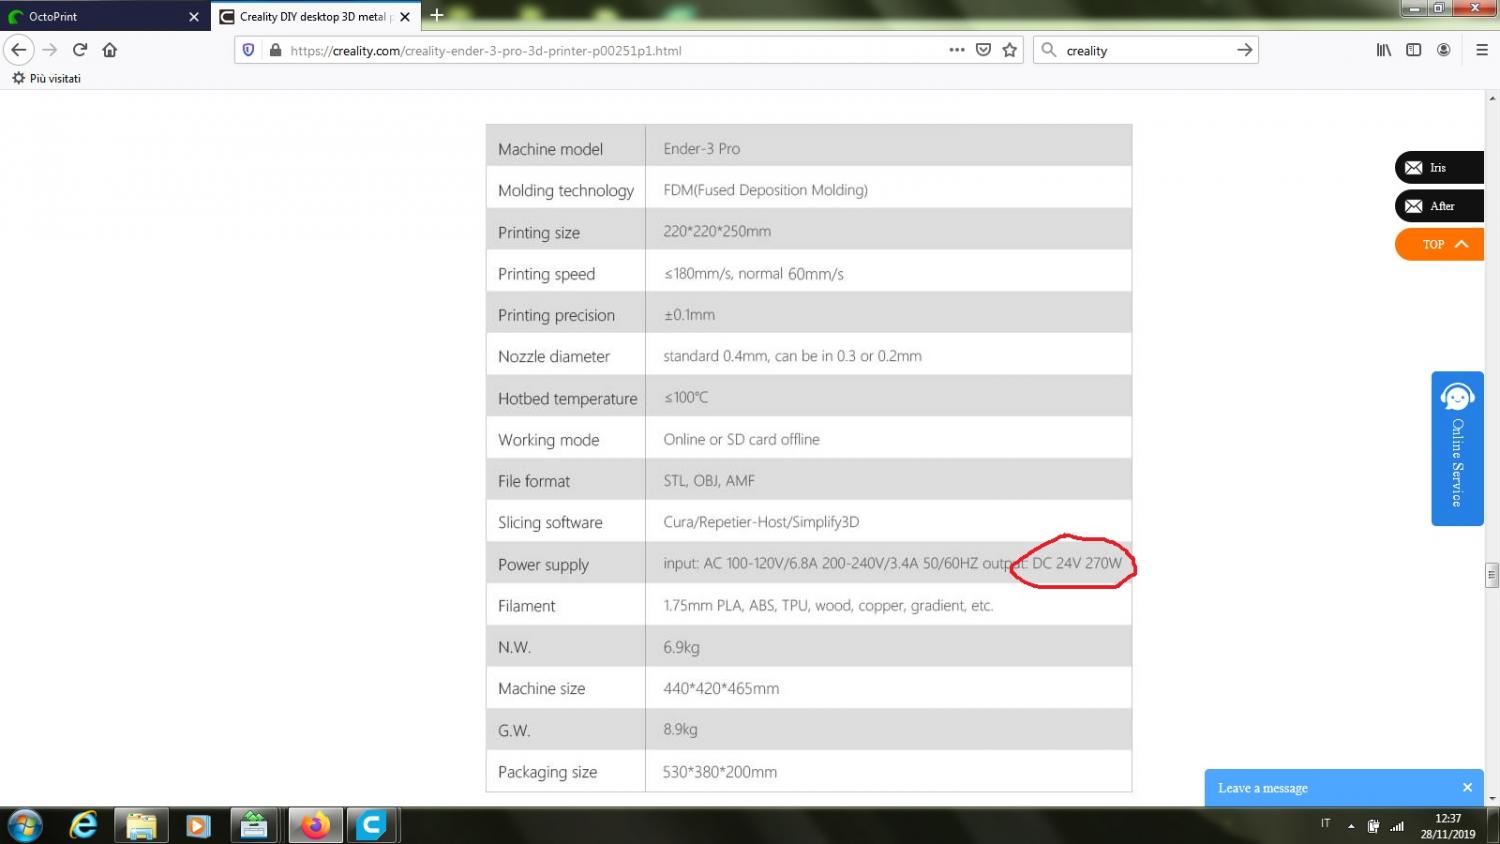Reload the current page
1500x844 pixels.
pos(80,50)
